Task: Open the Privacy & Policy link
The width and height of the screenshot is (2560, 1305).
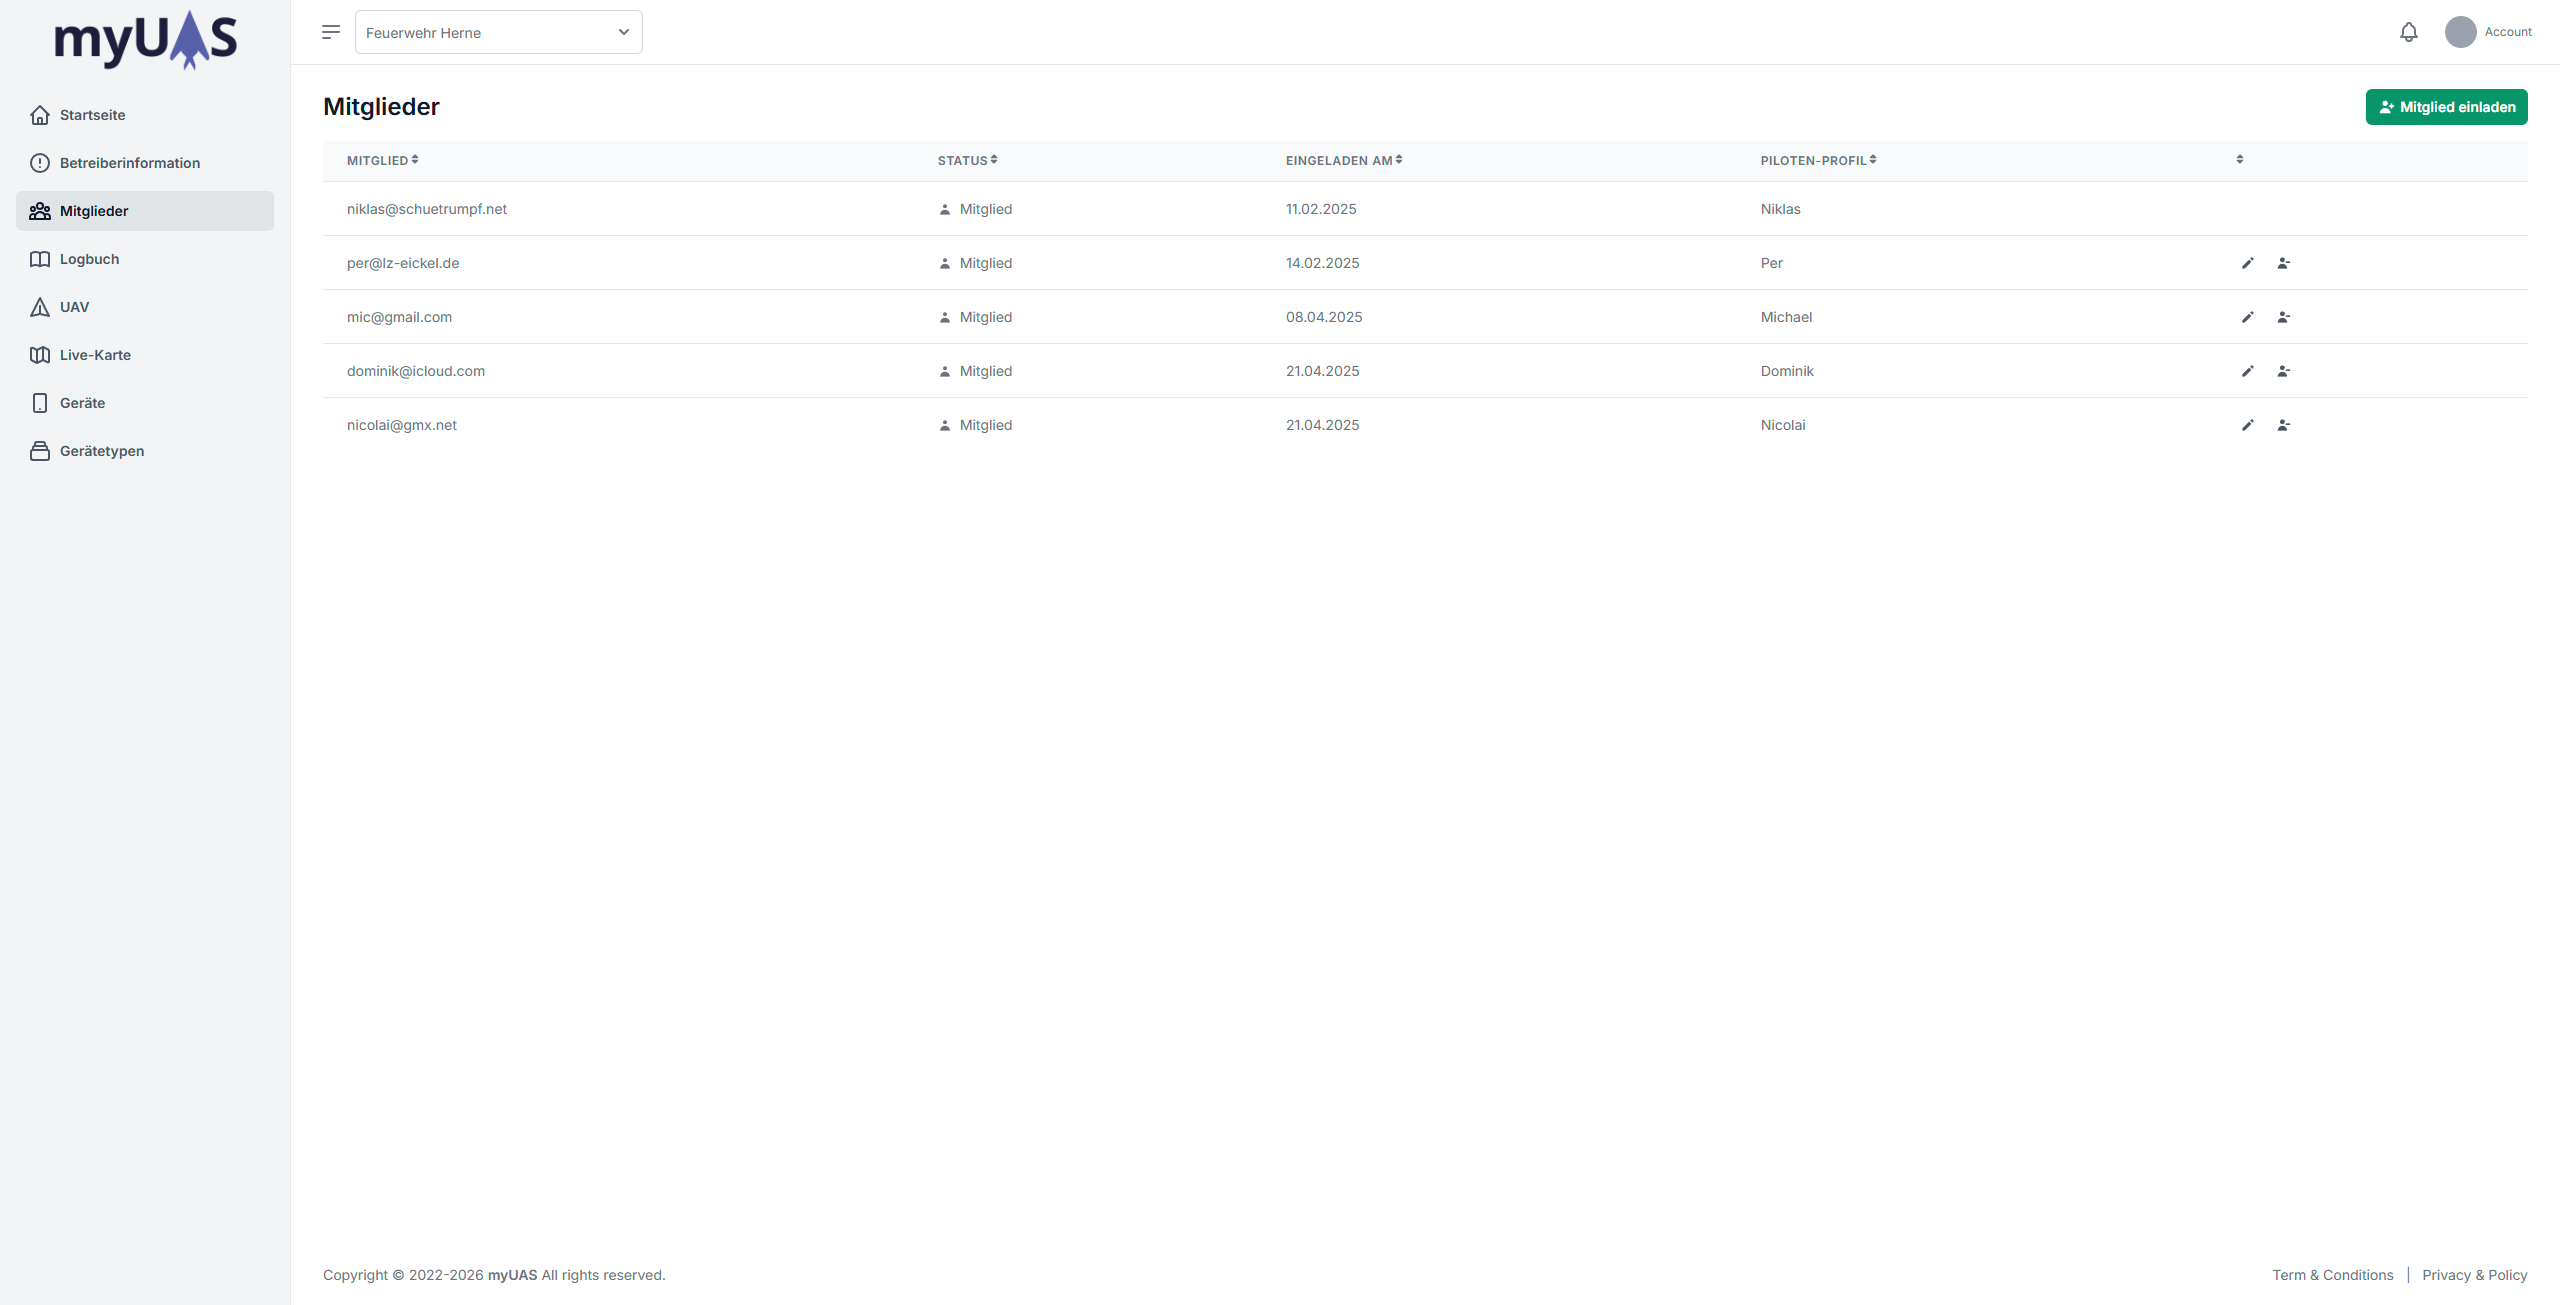Action: (x=2474, y=1275)
